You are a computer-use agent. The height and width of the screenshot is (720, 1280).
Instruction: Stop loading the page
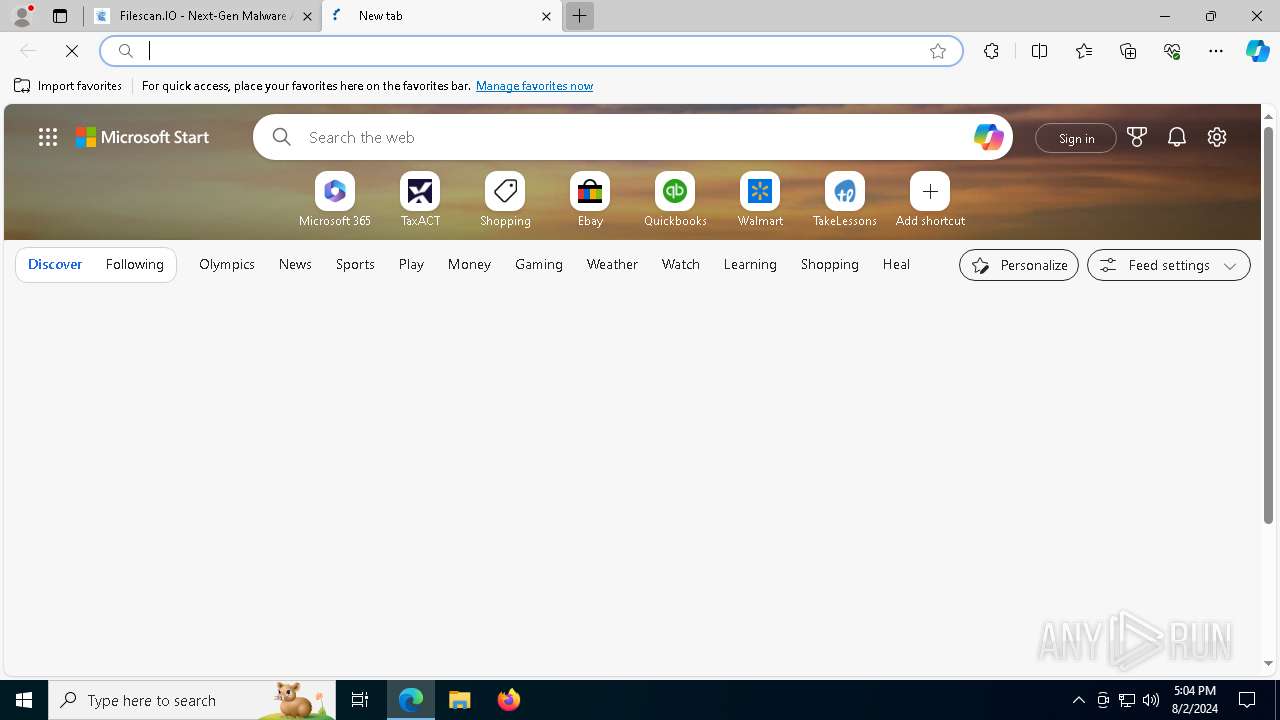(x=72, y=51)
